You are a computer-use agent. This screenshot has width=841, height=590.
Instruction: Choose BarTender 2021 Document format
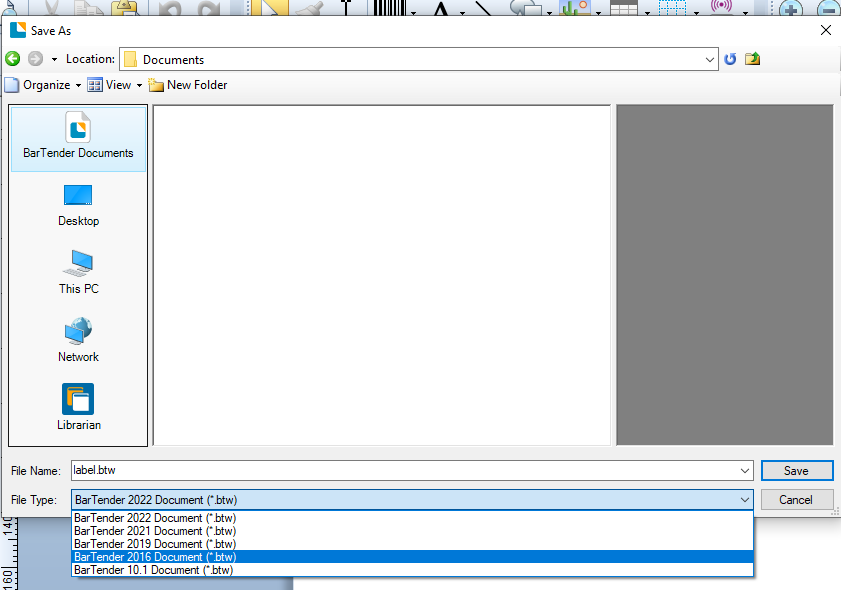coord(412,531)
